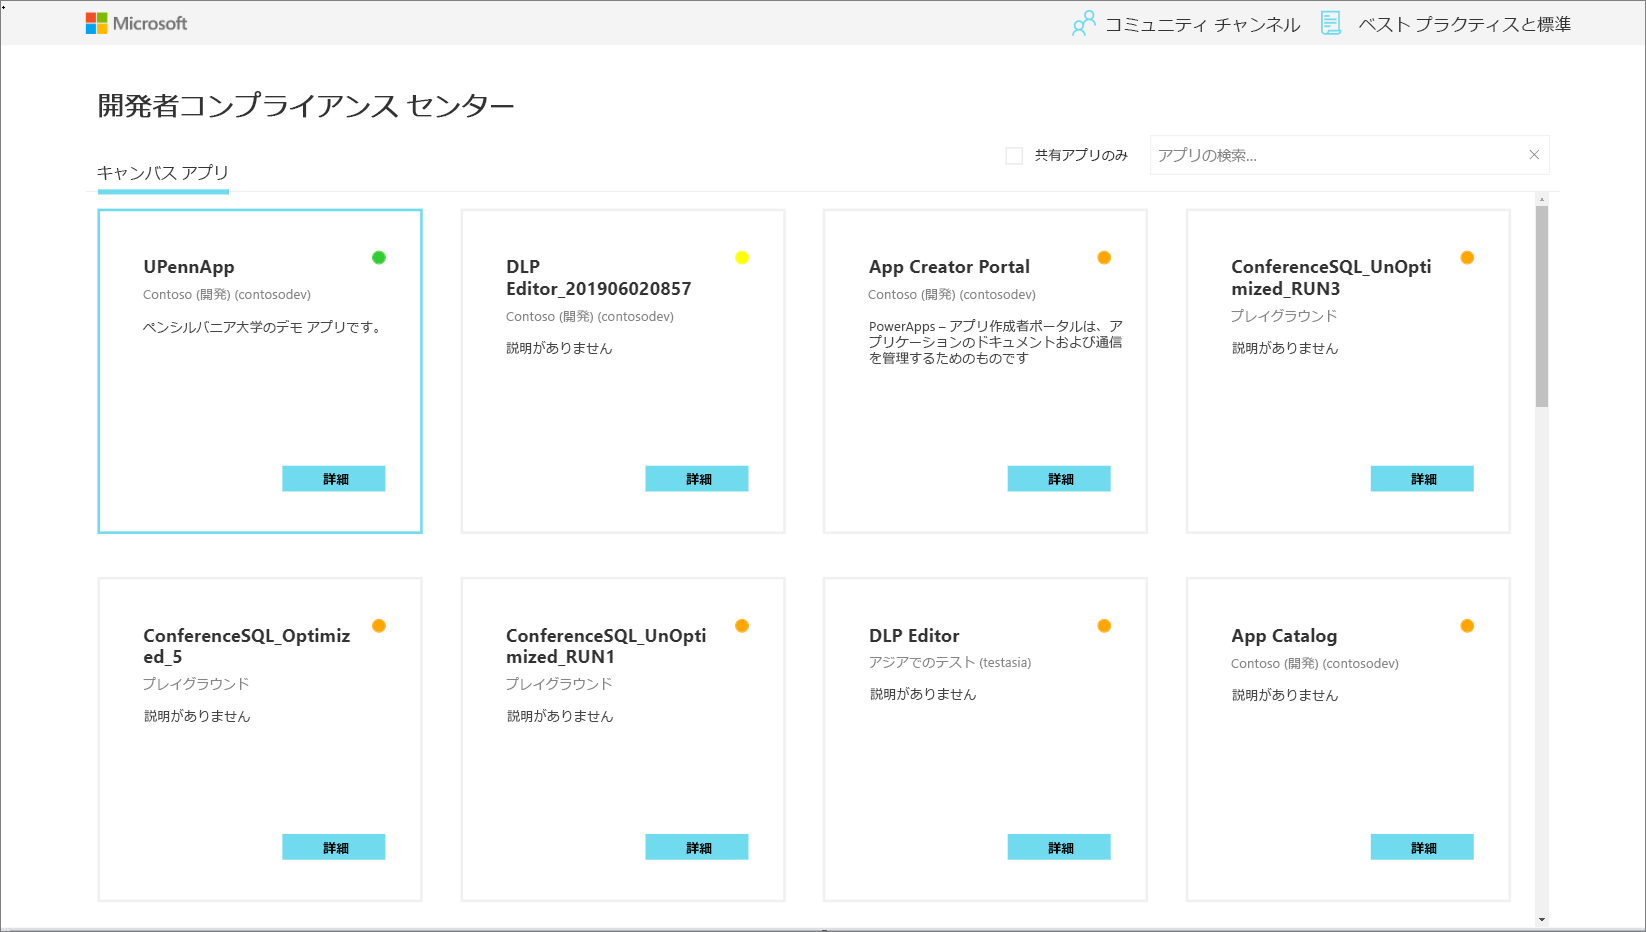Click 詳細 on the App Catalog card
The width and height of the screenshot is (1646, 932).
pos(1421,846)
